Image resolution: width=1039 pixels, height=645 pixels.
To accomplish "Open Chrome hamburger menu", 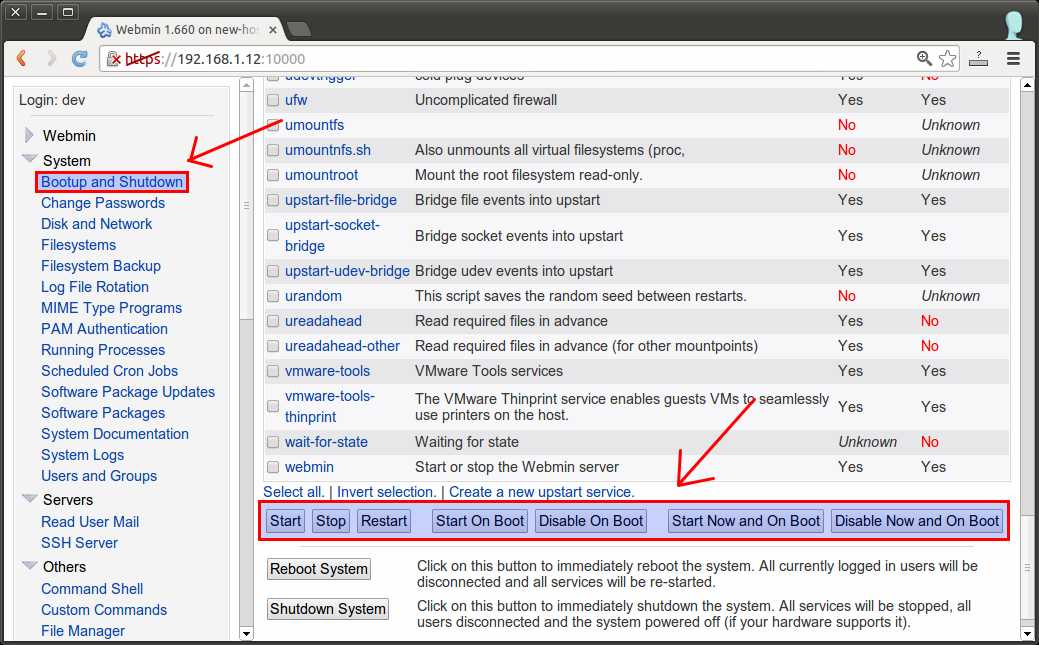I will [1013, 58].
